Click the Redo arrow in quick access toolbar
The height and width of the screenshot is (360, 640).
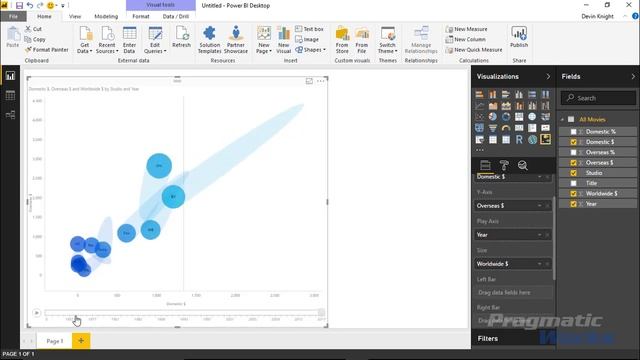tap(40, 6)
